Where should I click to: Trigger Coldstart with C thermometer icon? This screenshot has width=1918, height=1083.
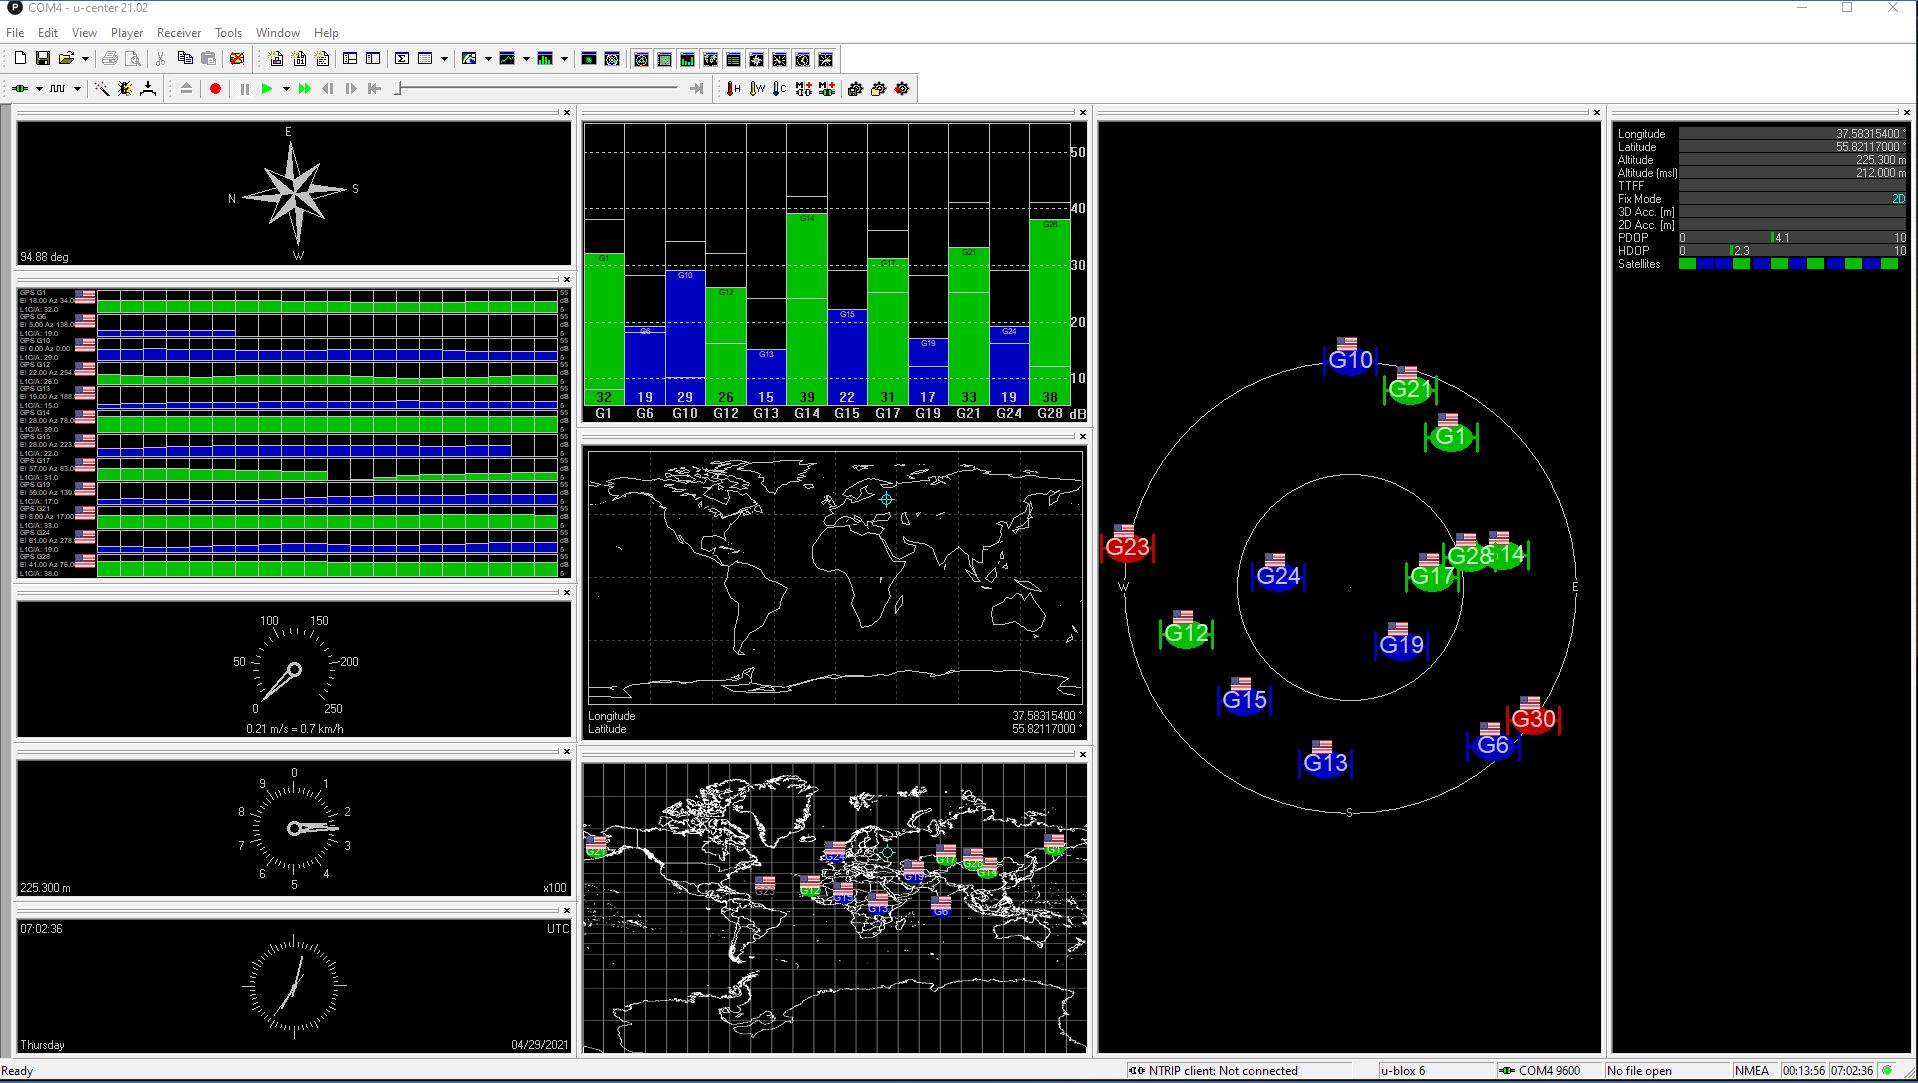(x=780, y=89)
